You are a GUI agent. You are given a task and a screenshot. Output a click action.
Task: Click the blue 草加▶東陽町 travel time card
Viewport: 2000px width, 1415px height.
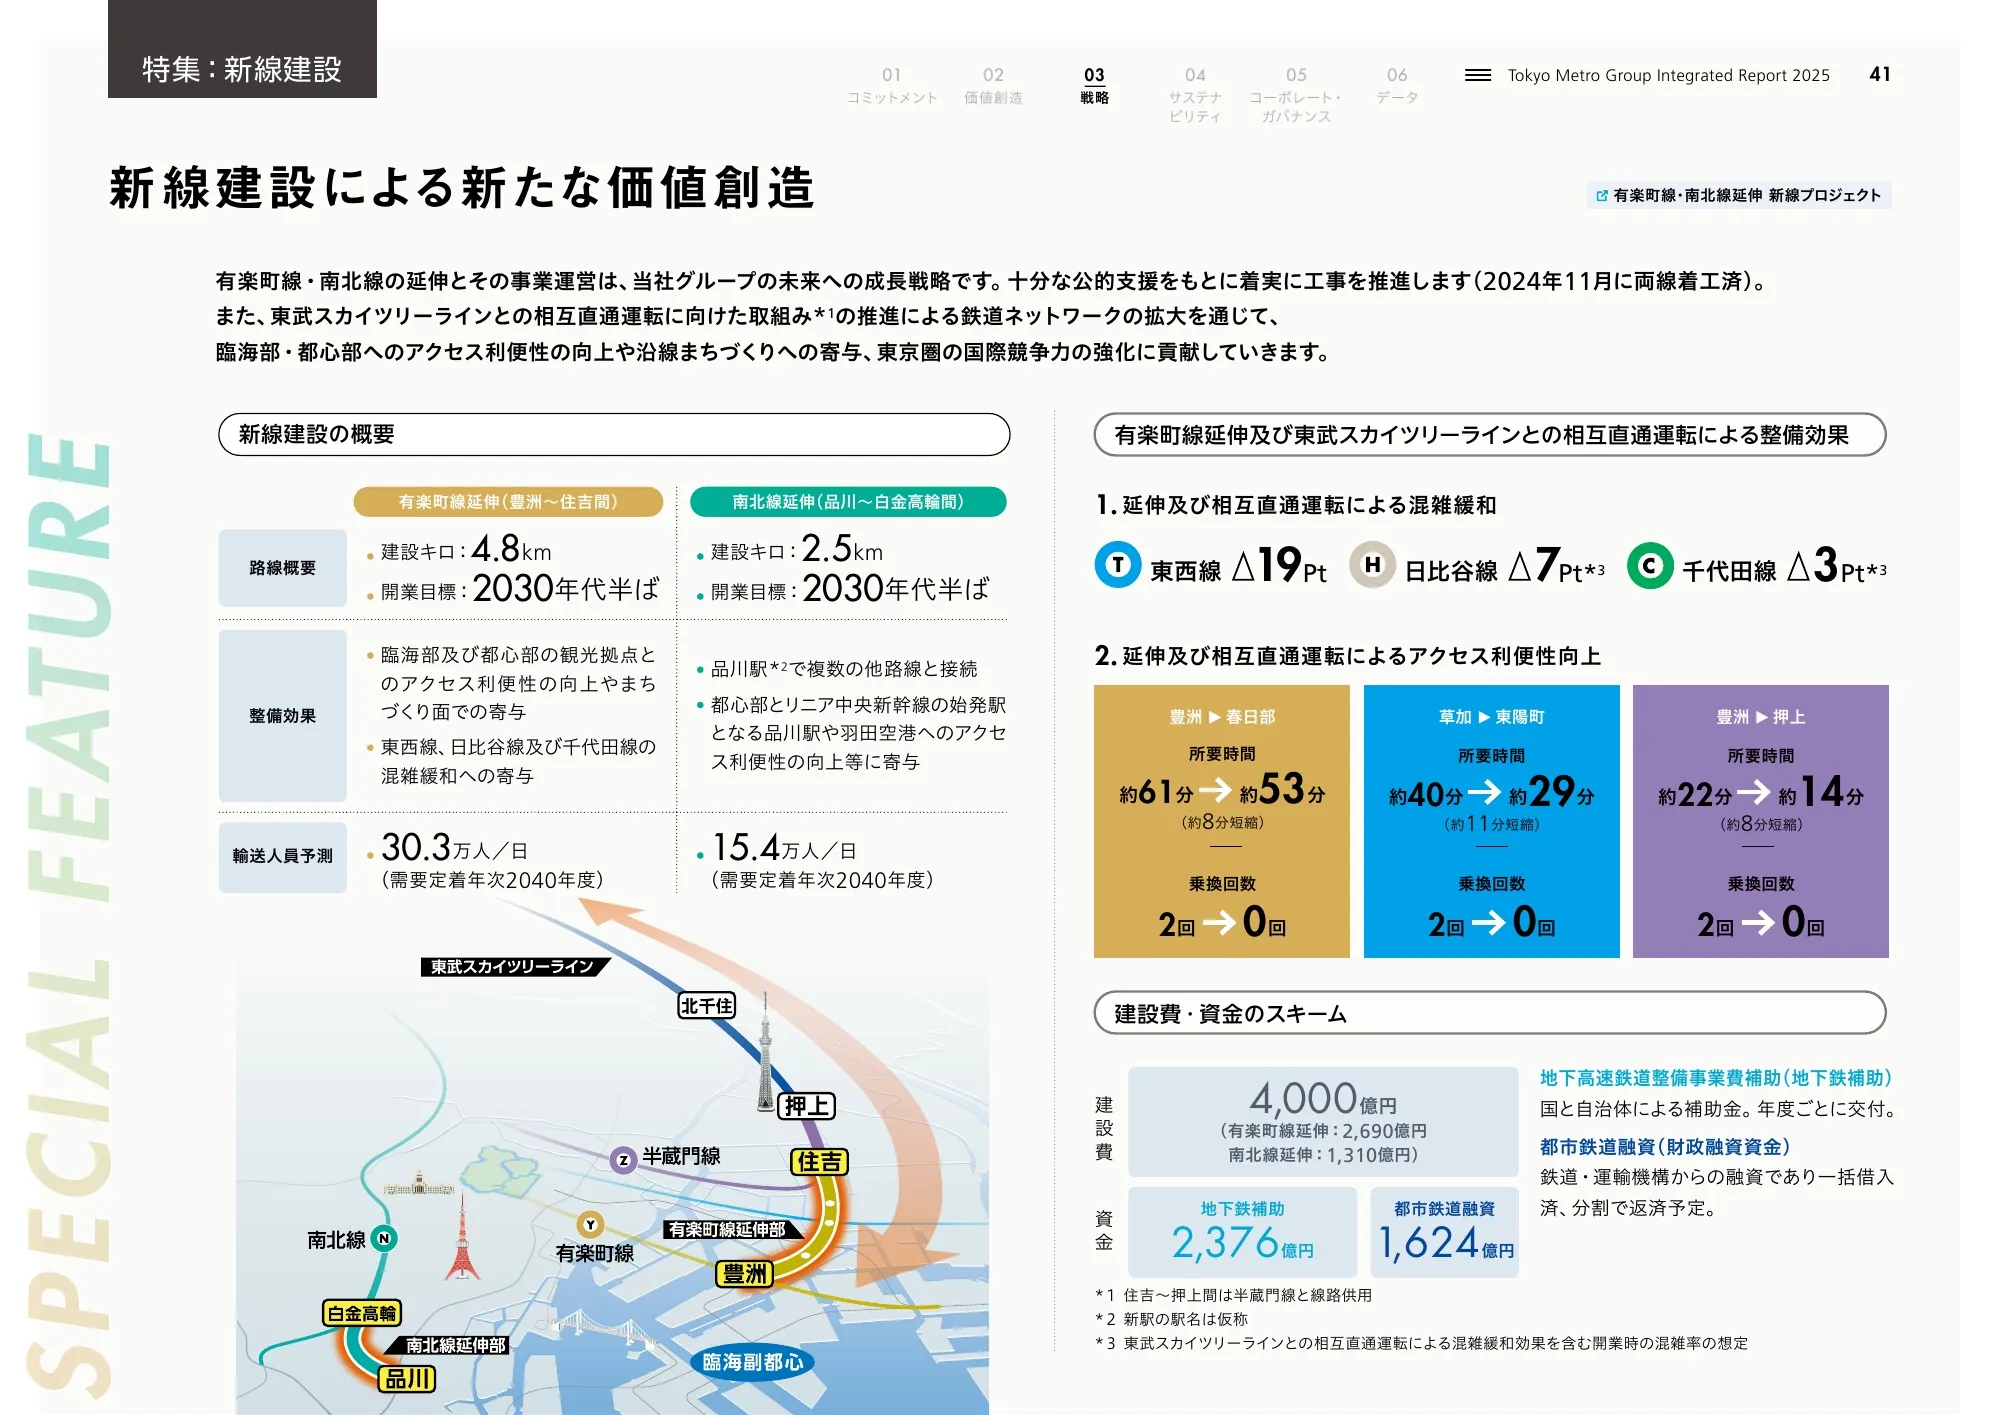pyautogui.click(x=1491, y=821)
